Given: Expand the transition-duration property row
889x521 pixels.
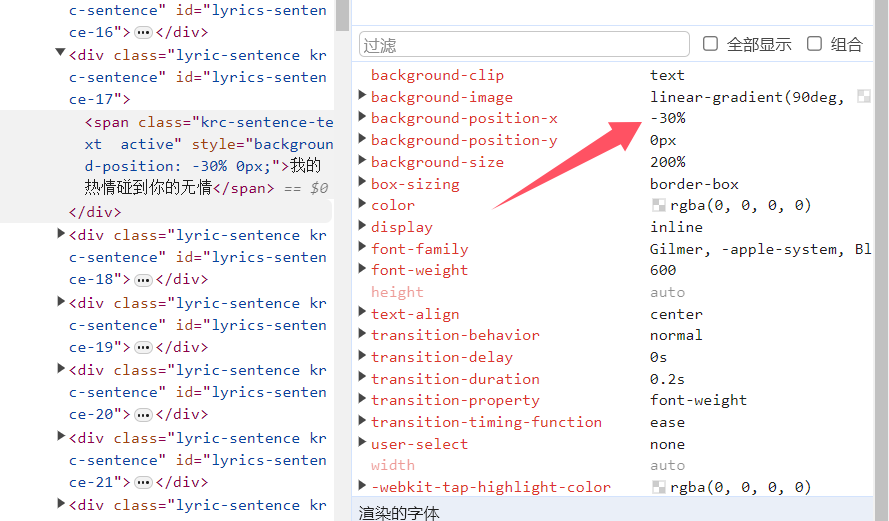Looking at the screenshot, I should 362,379.
